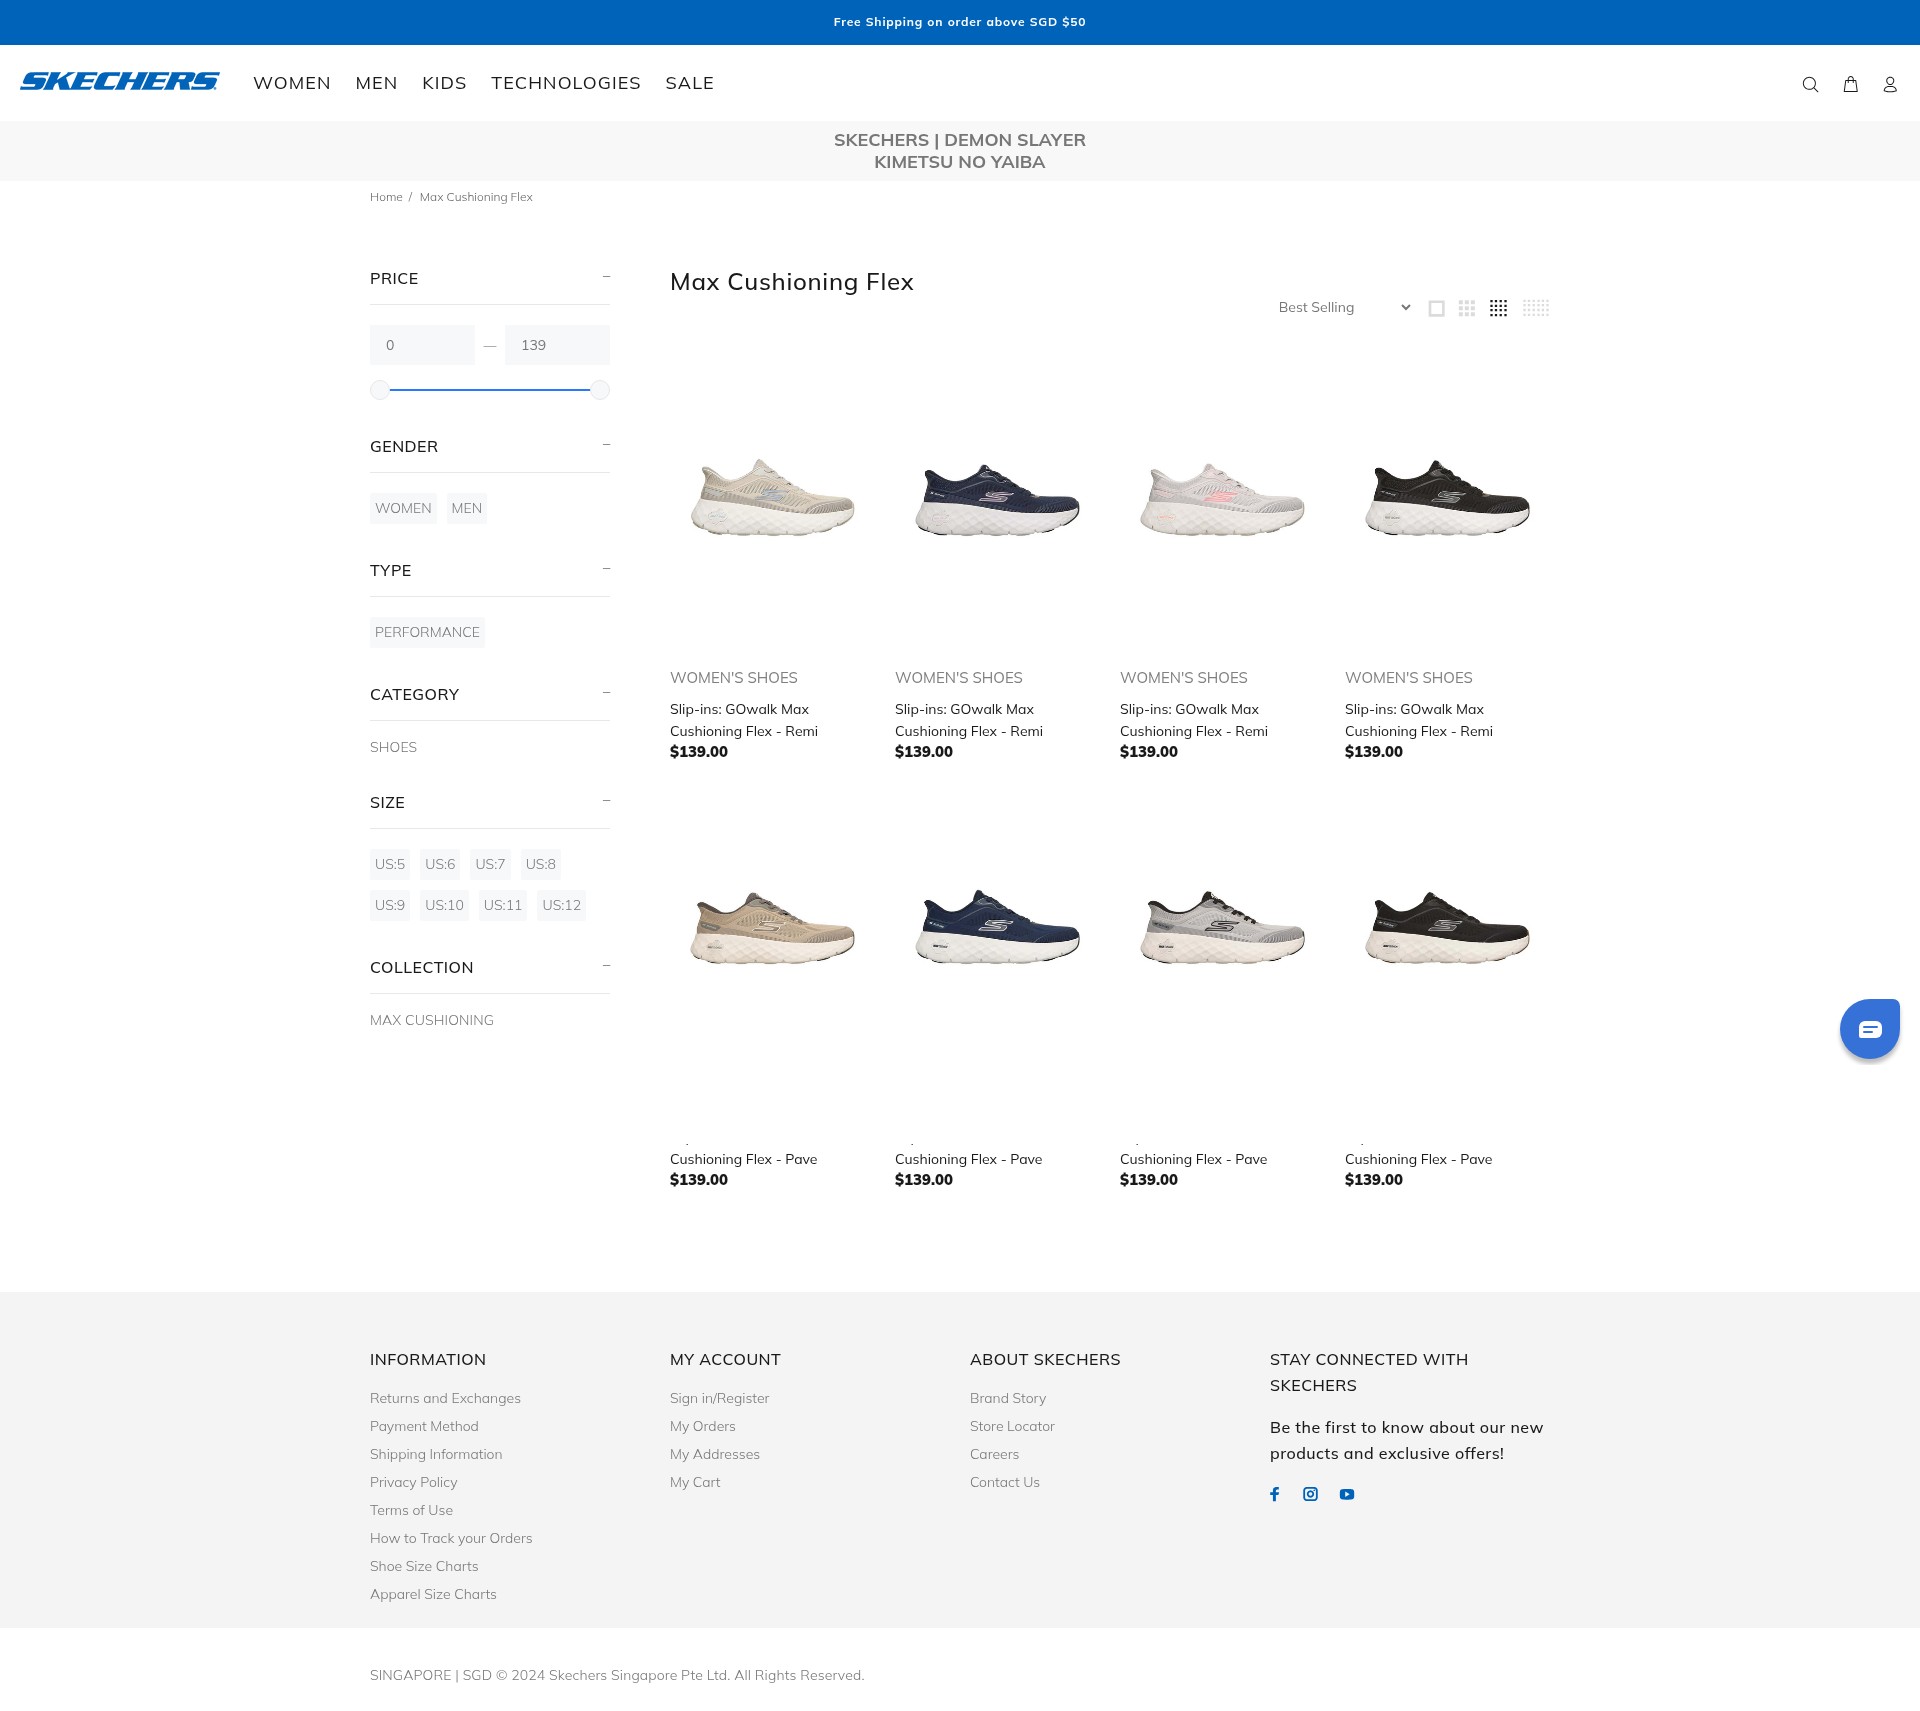1920x1711 pixels.
Task: Visit the Skechers Facebook page icon
Action: 1275,1494
